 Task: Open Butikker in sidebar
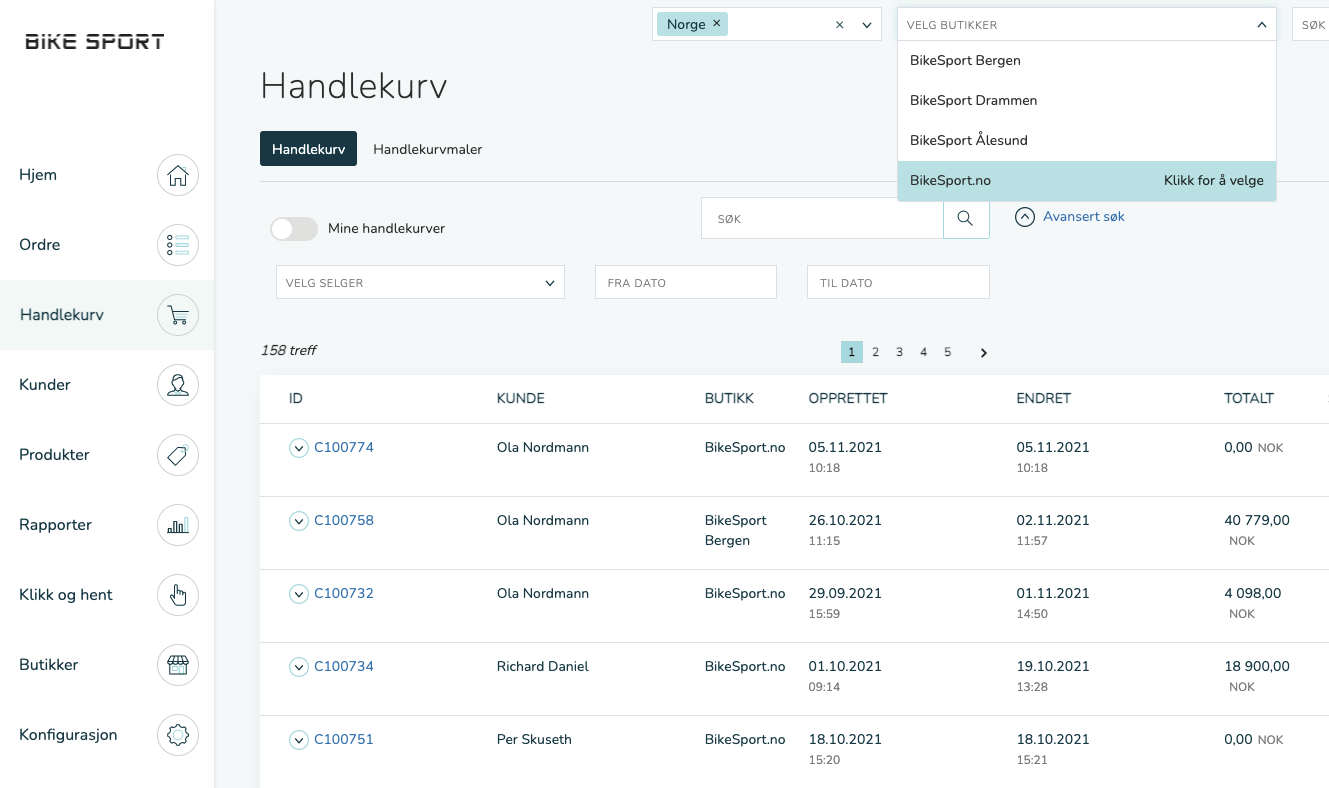pyautogui.click(x=49, y=665)
